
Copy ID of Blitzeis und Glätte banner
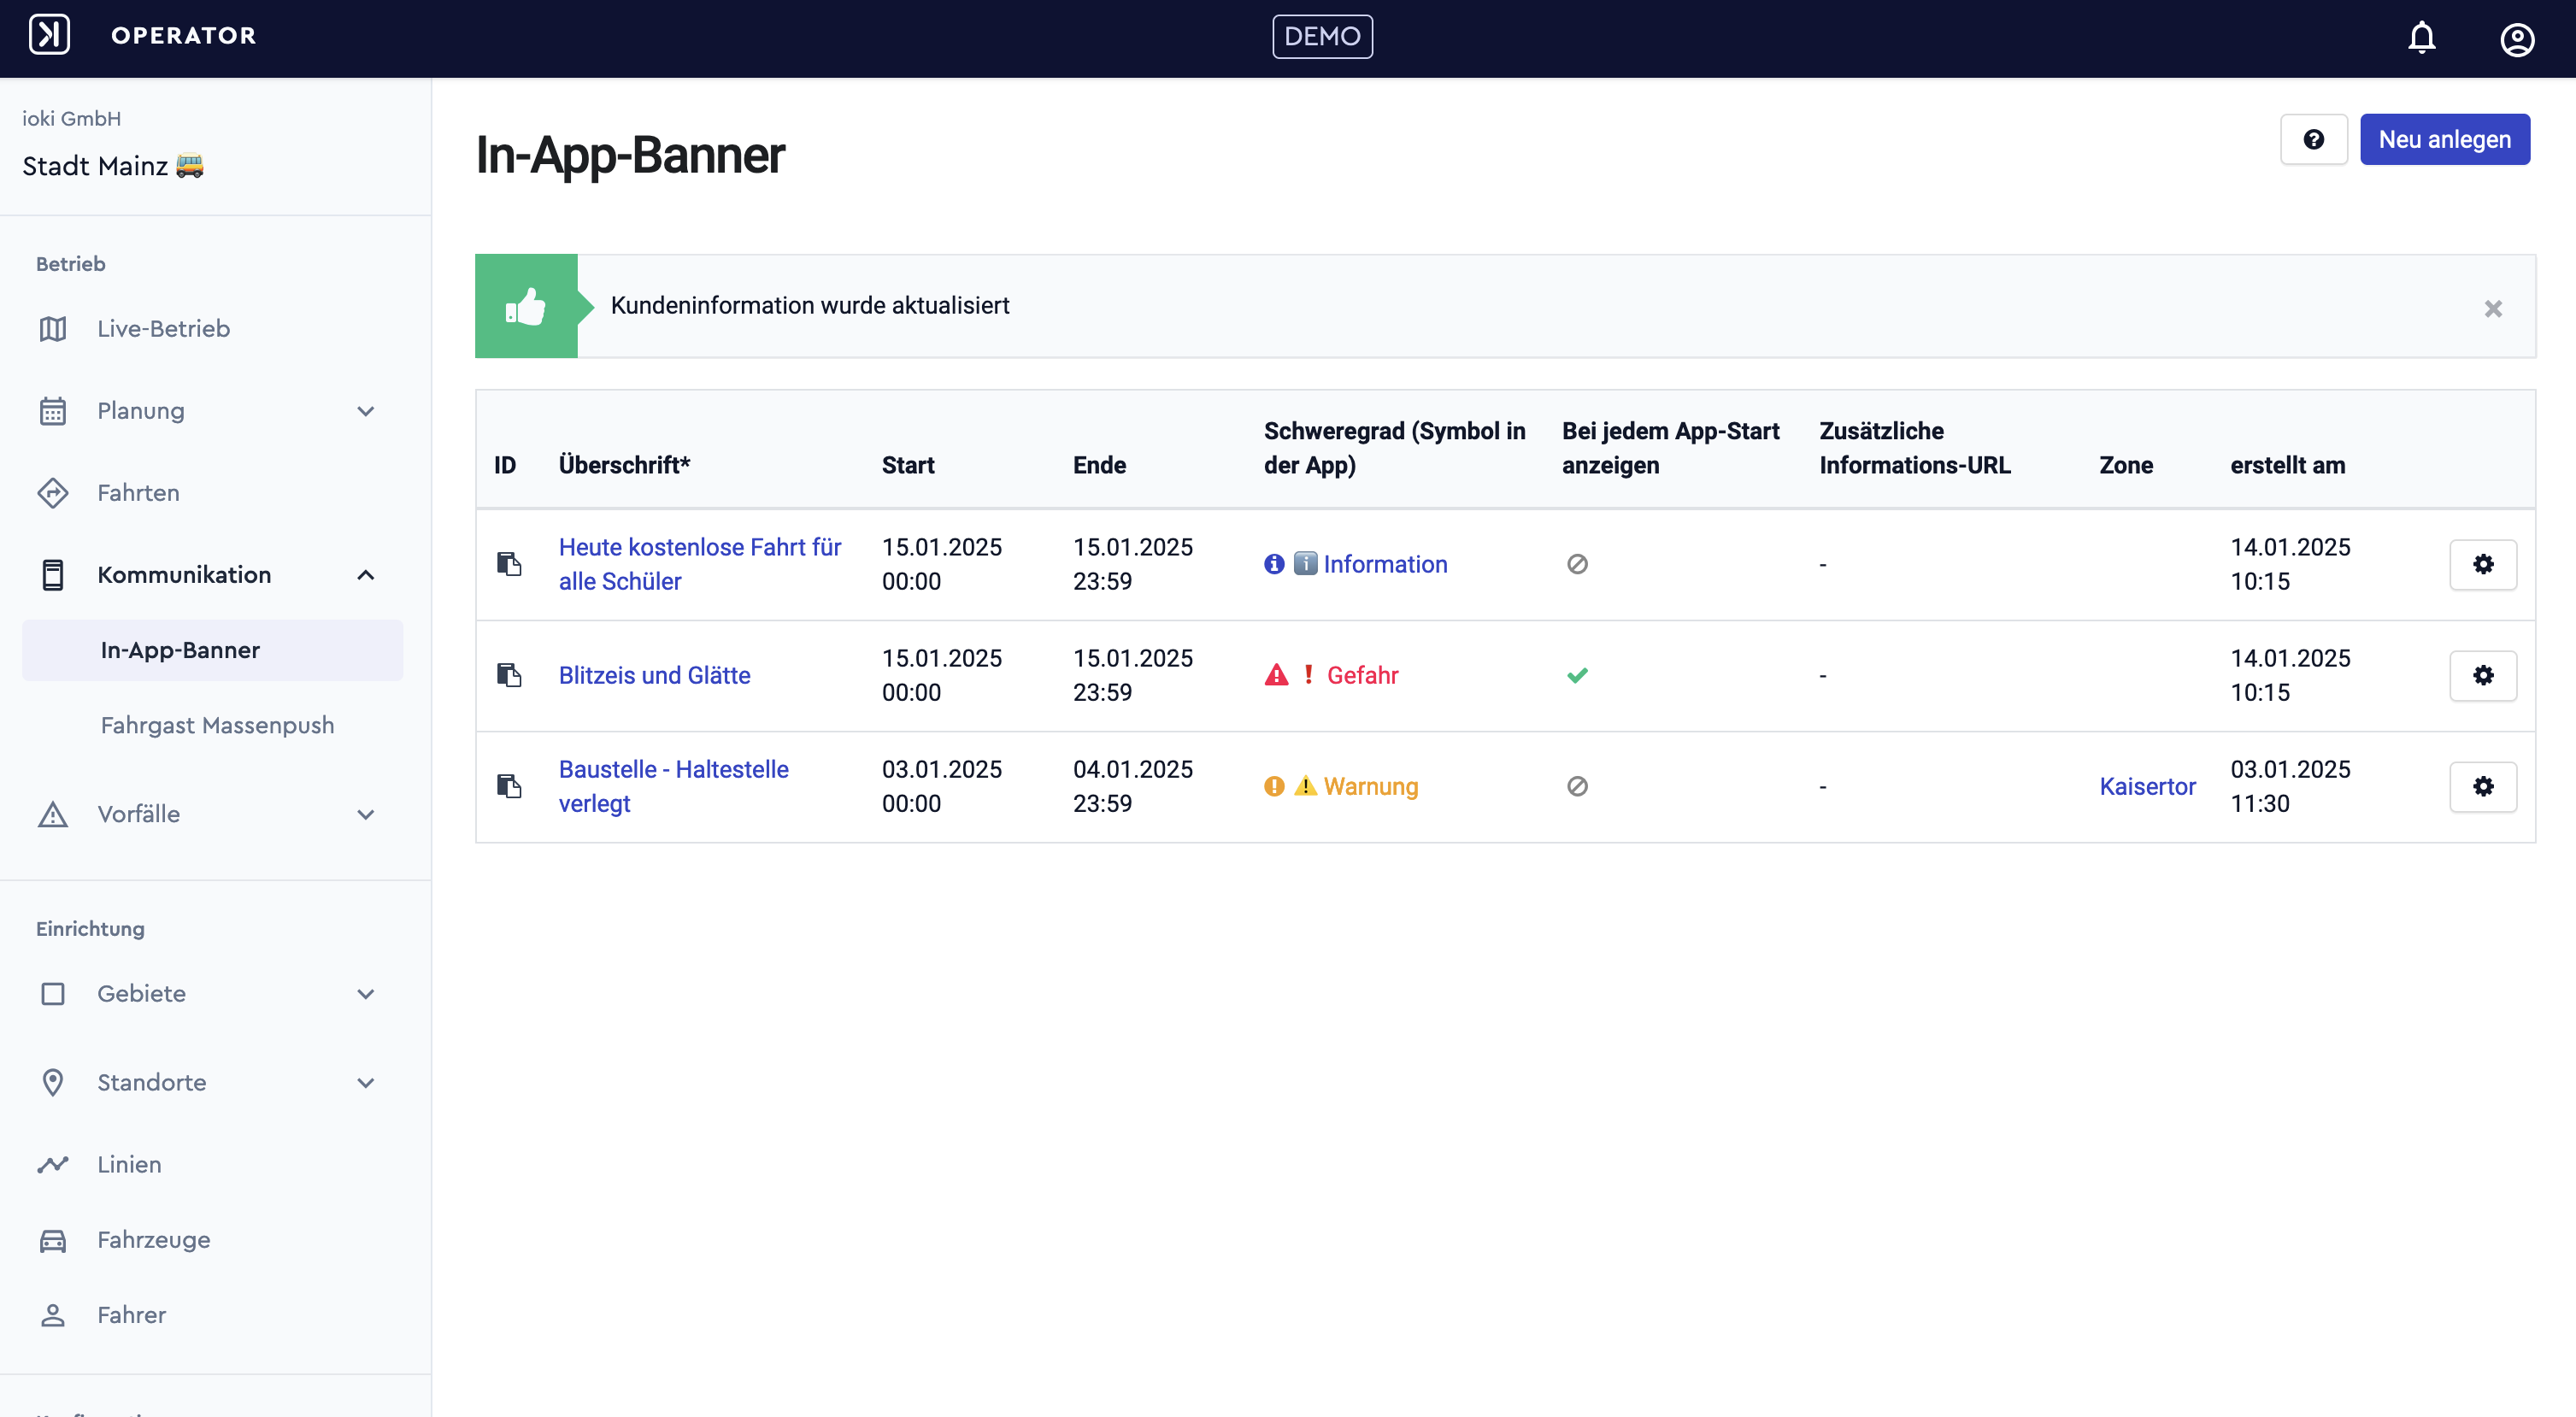(x=509, y=675)
